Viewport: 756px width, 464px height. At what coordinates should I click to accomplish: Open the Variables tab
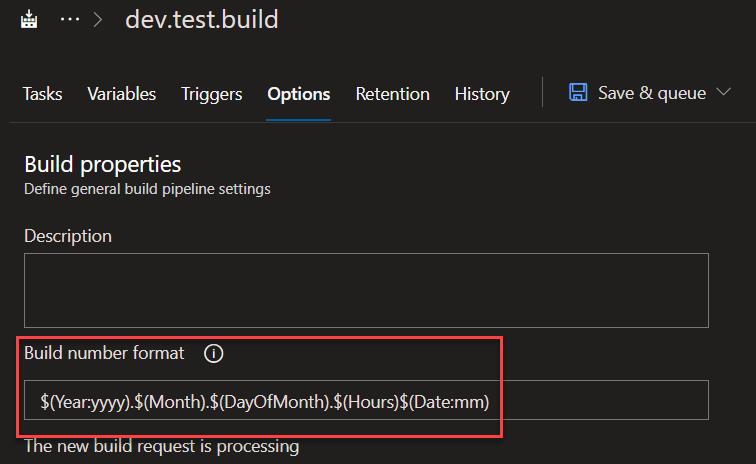tap(121, 94)
